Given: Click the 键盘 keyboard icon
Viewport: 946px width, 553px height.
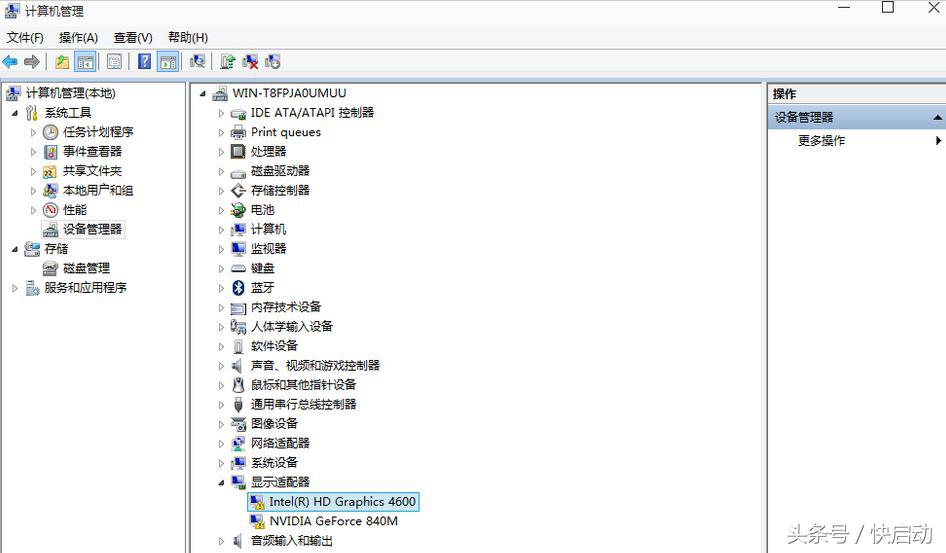Looking at the screenshot, I should (x=238, y=268).
